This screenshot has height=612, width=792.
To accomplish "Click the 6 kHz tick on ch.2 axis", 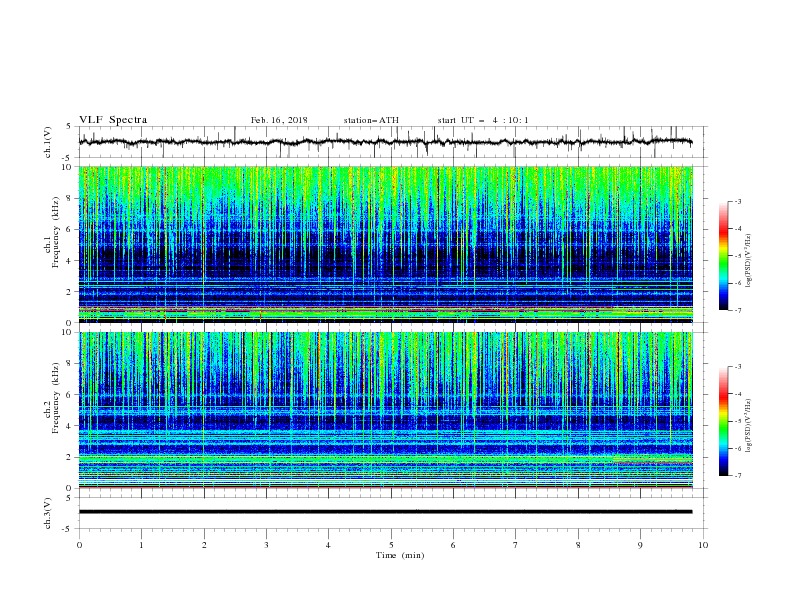I will click(70, 395).
